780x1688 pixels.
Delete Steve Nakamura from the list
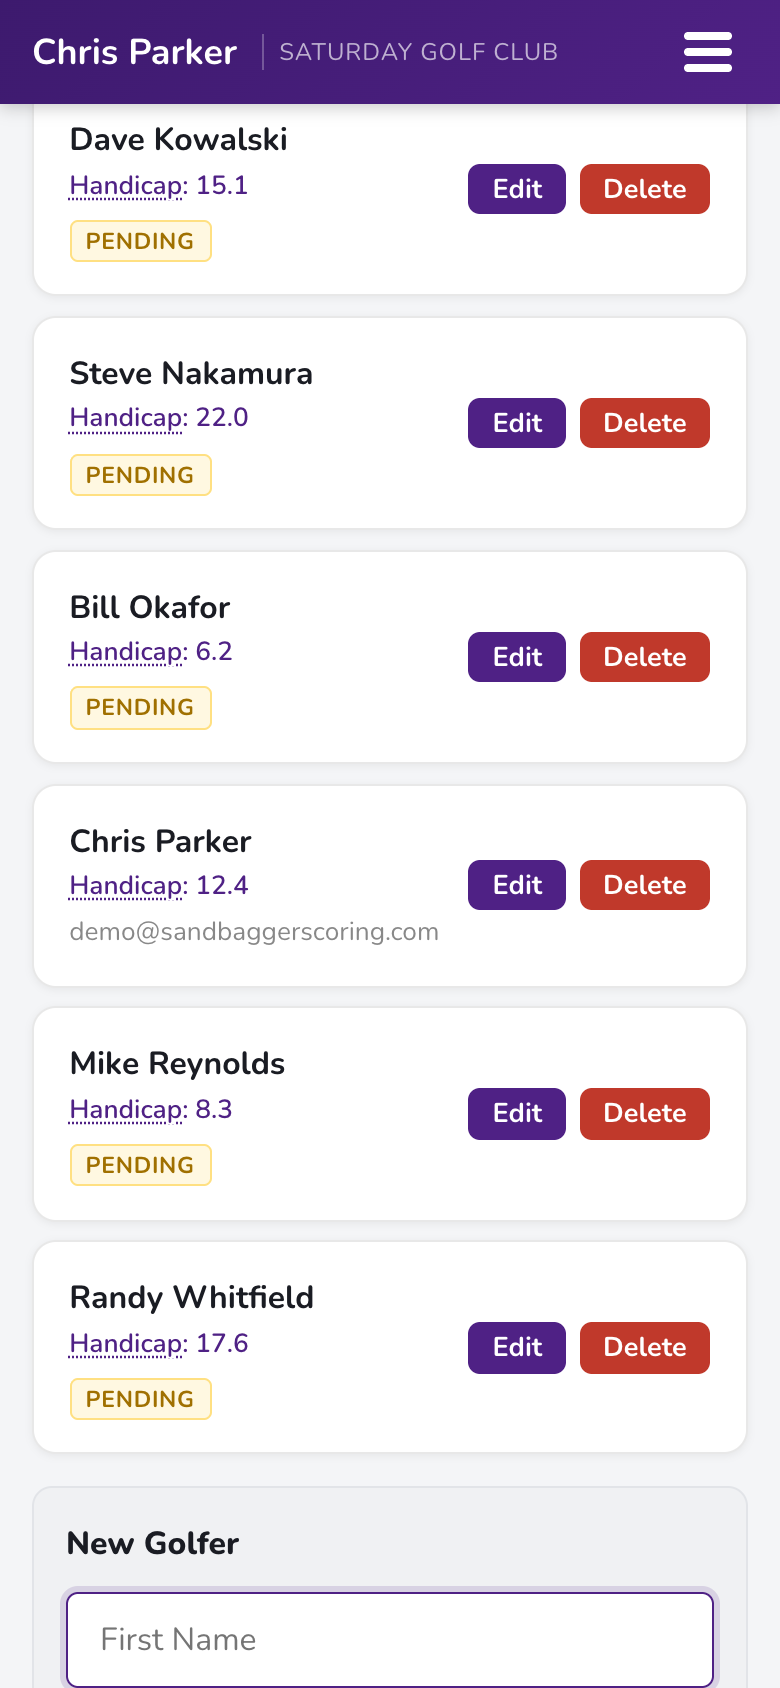645,423
